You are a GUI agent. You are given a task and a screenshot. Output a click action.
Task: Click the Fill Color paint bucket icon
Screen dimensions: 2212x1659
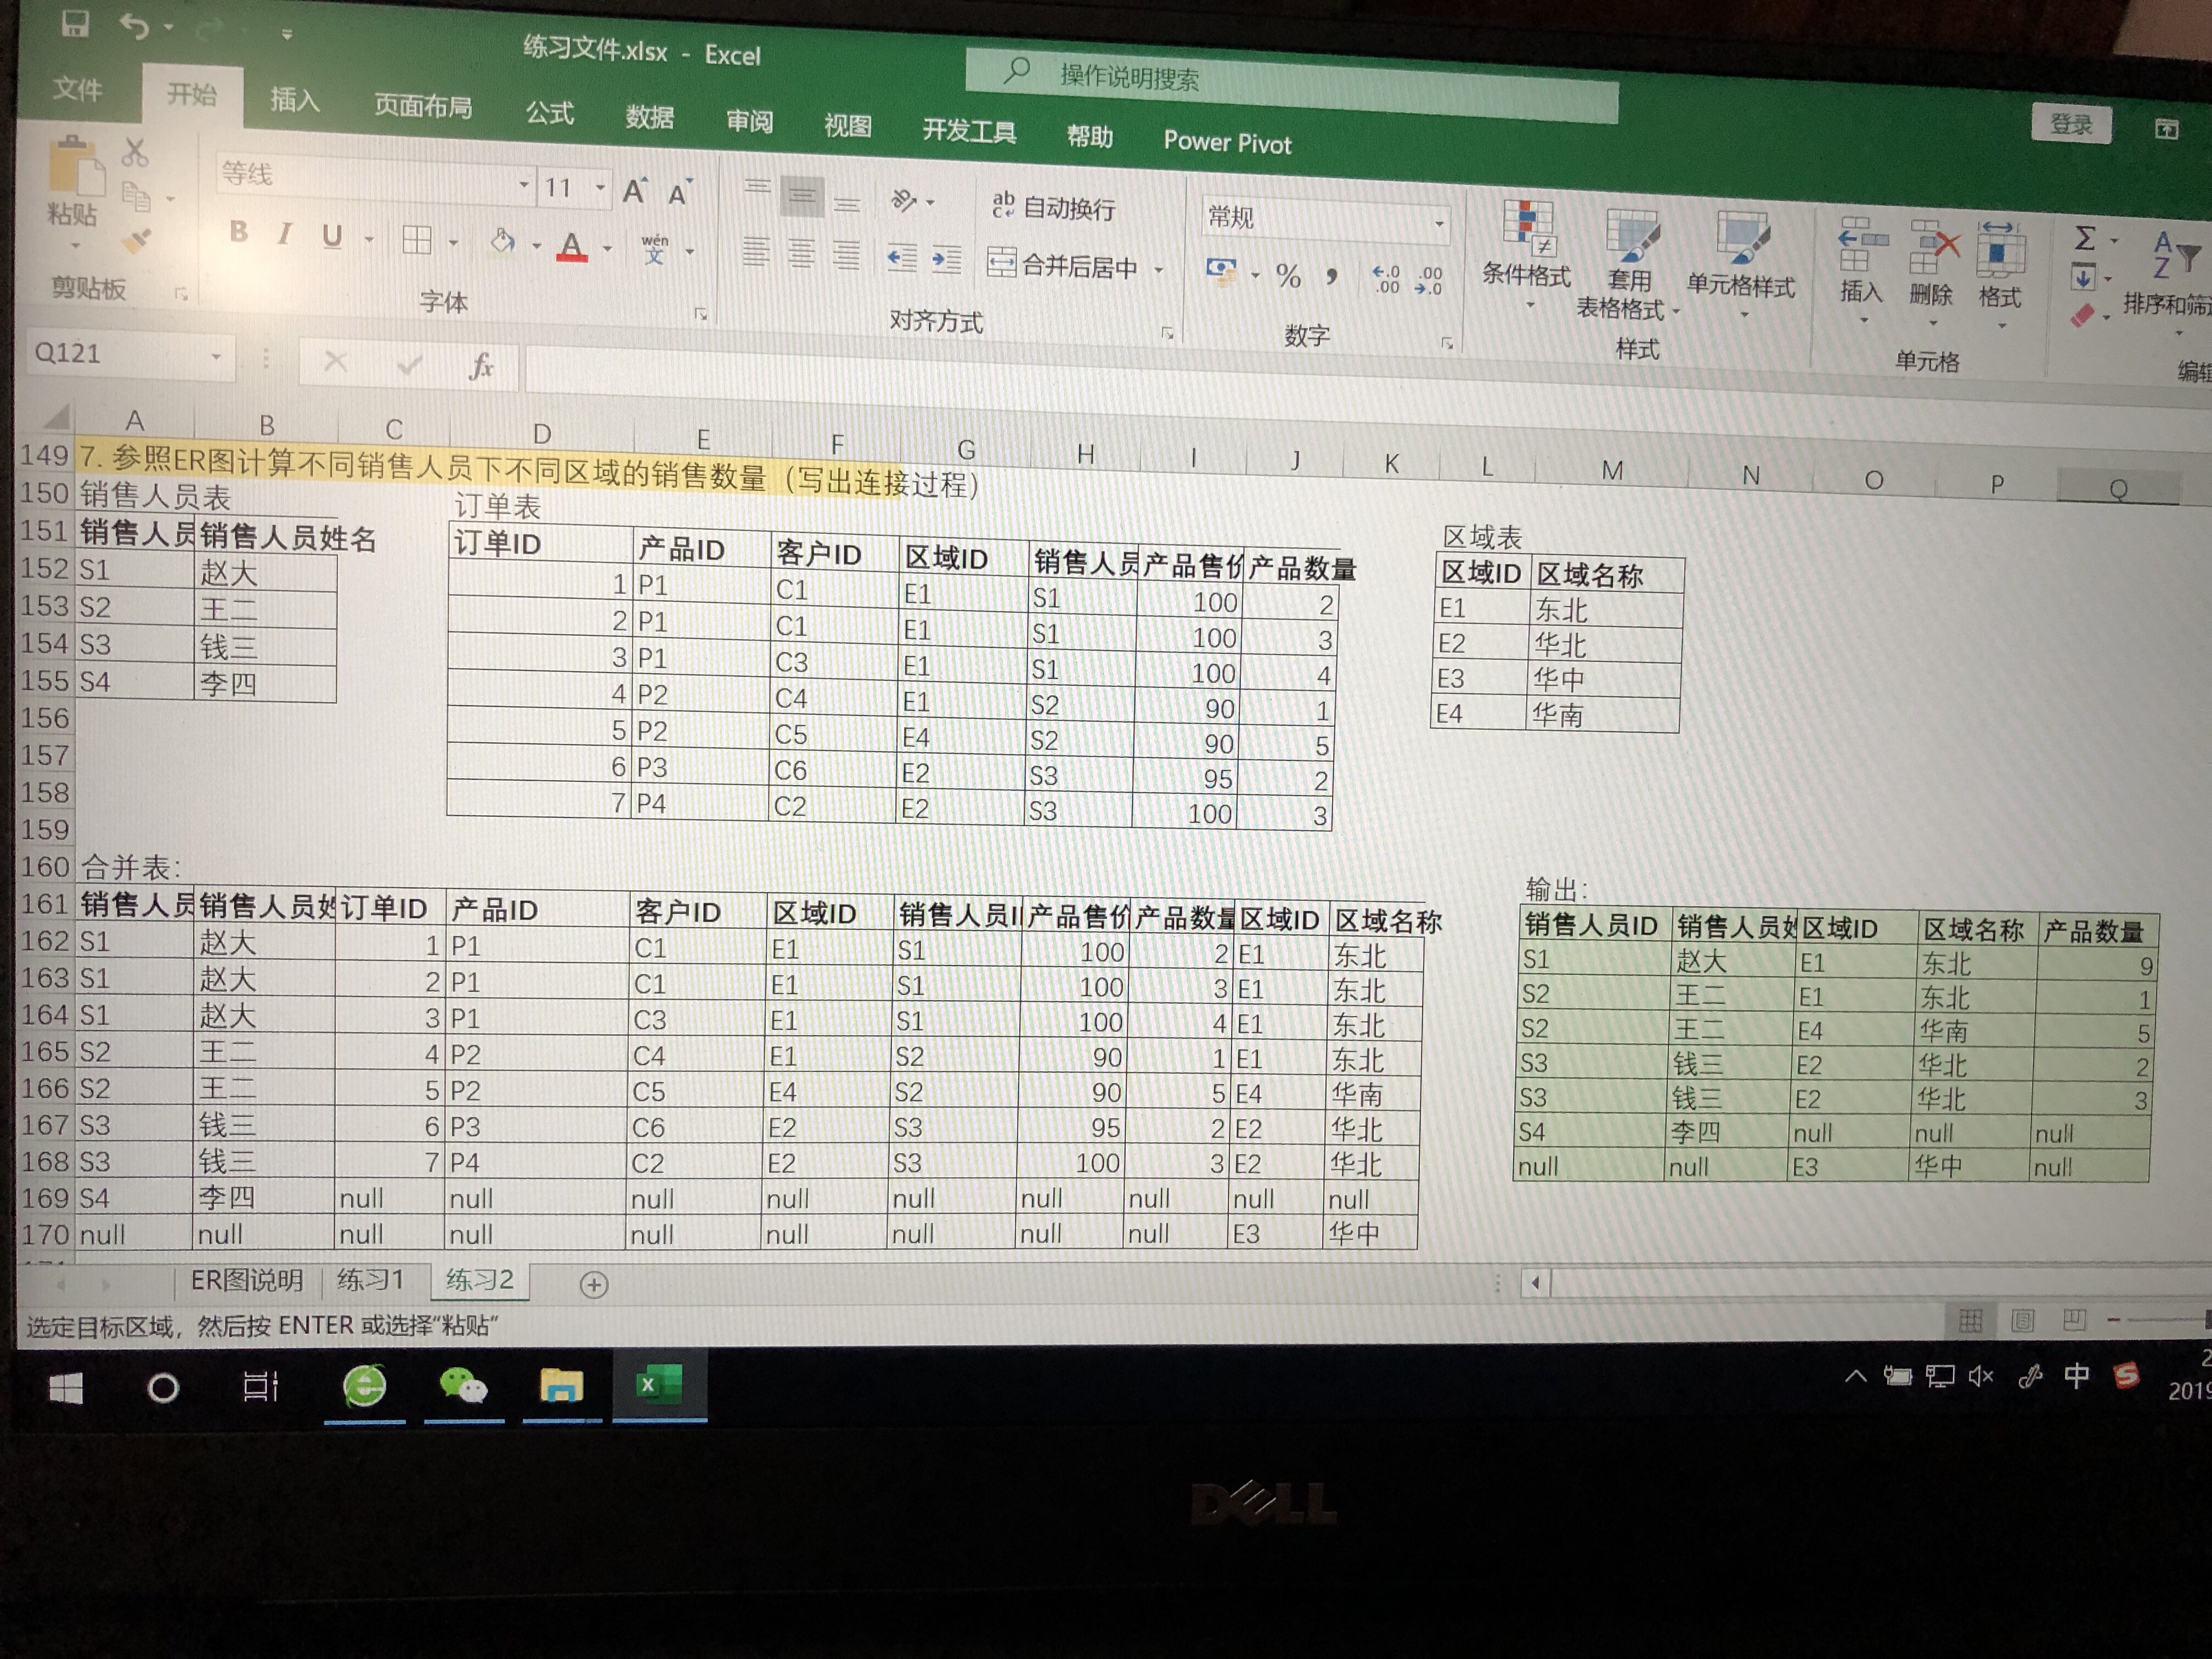pos(503,241)
